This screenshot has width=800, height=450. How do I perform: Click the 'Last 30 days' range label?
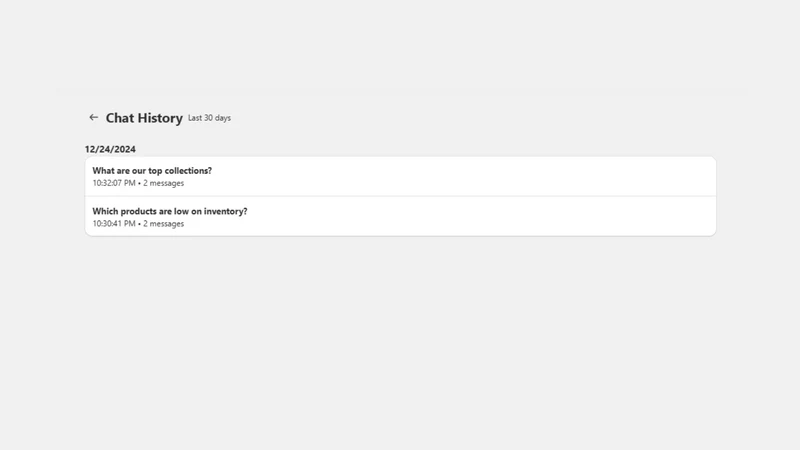[x=209, y=118]
